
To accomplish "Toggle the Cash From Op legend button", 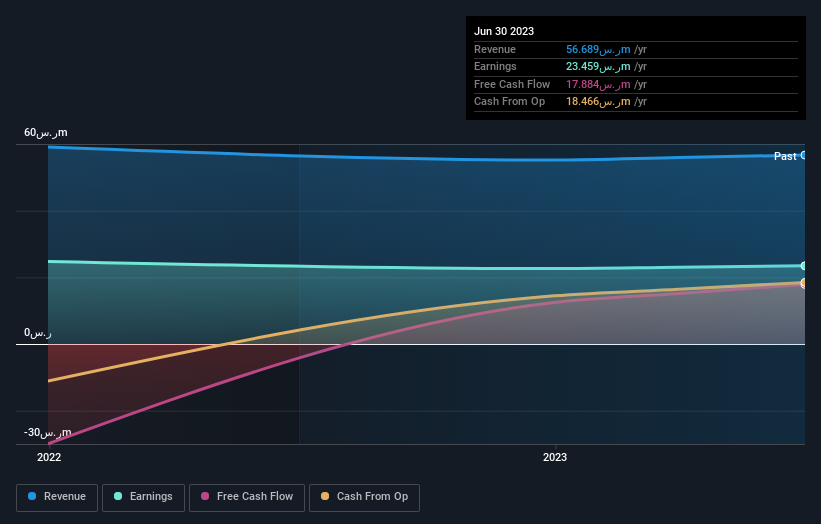I will pos(364,497).
